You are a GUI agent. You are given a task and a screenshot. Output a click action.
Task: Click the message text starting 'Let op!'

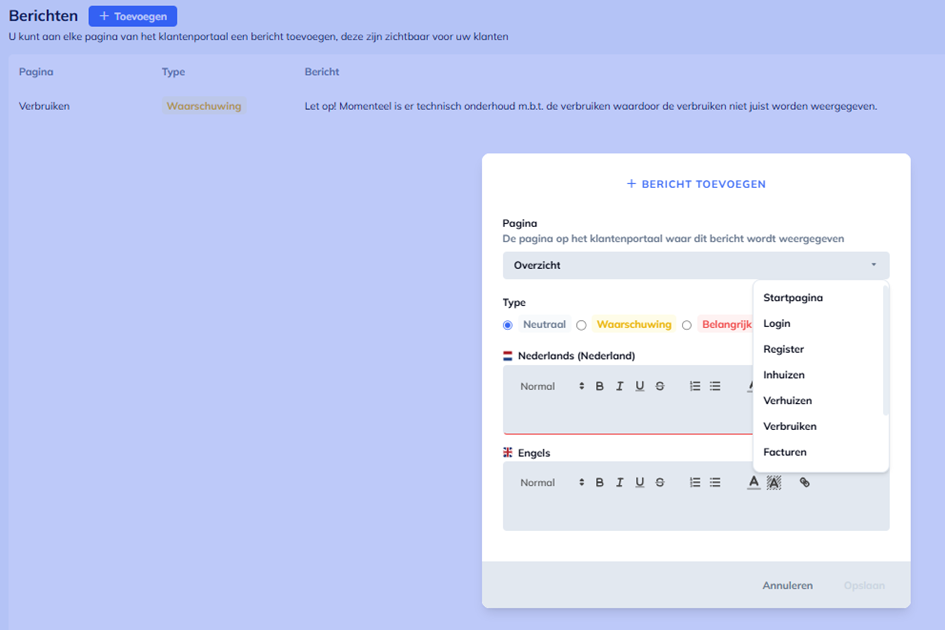pyautogui.click(x=591, y=106)
